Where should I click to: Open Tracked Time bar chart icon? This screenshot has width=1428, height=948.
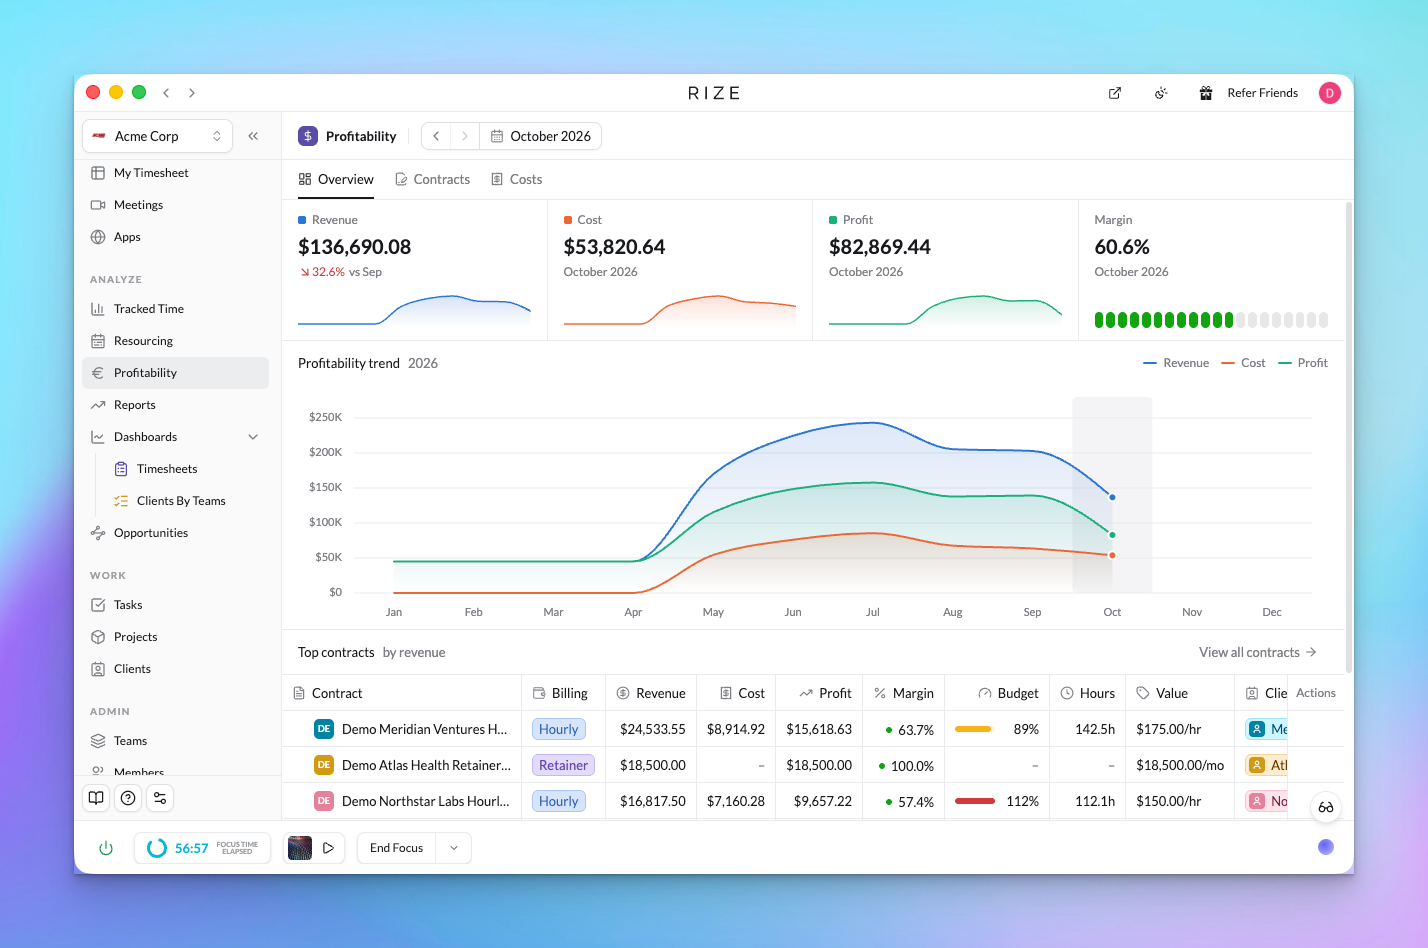[x=98, y=309]
